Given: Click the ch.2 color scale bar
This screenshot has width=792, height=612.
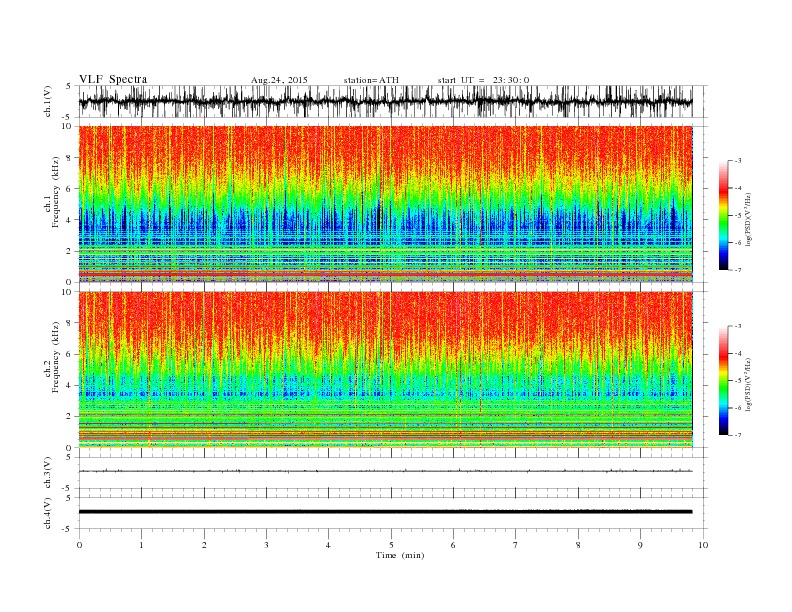Looking at the screenshot, I should click(724, 380).
